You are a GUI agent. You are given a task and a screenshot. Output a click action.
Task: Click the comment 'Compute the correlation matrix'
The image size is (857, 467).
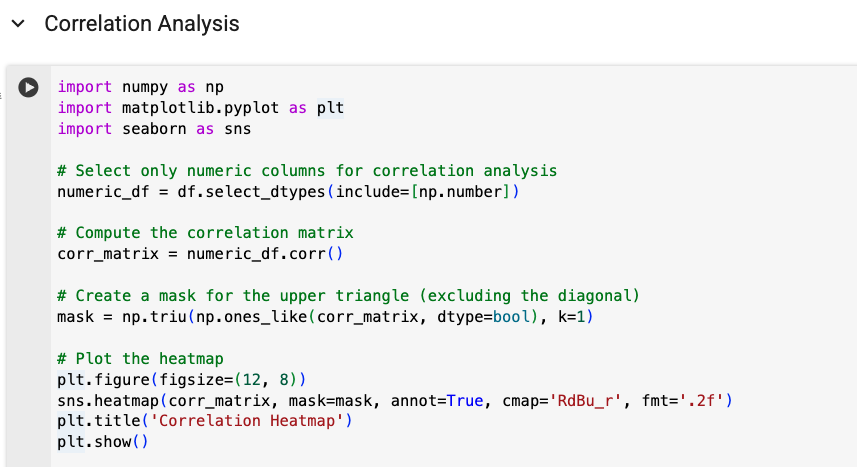pyautogui.click(x=205, y=233)
